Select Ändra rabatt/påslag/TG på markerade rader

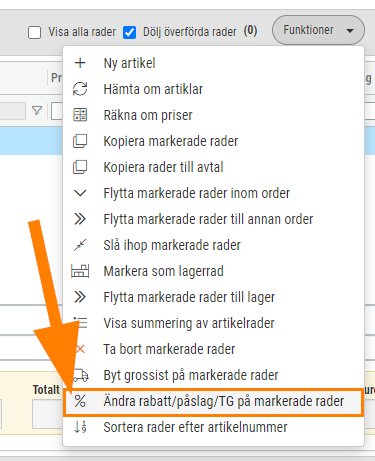(x=213, y=401)
